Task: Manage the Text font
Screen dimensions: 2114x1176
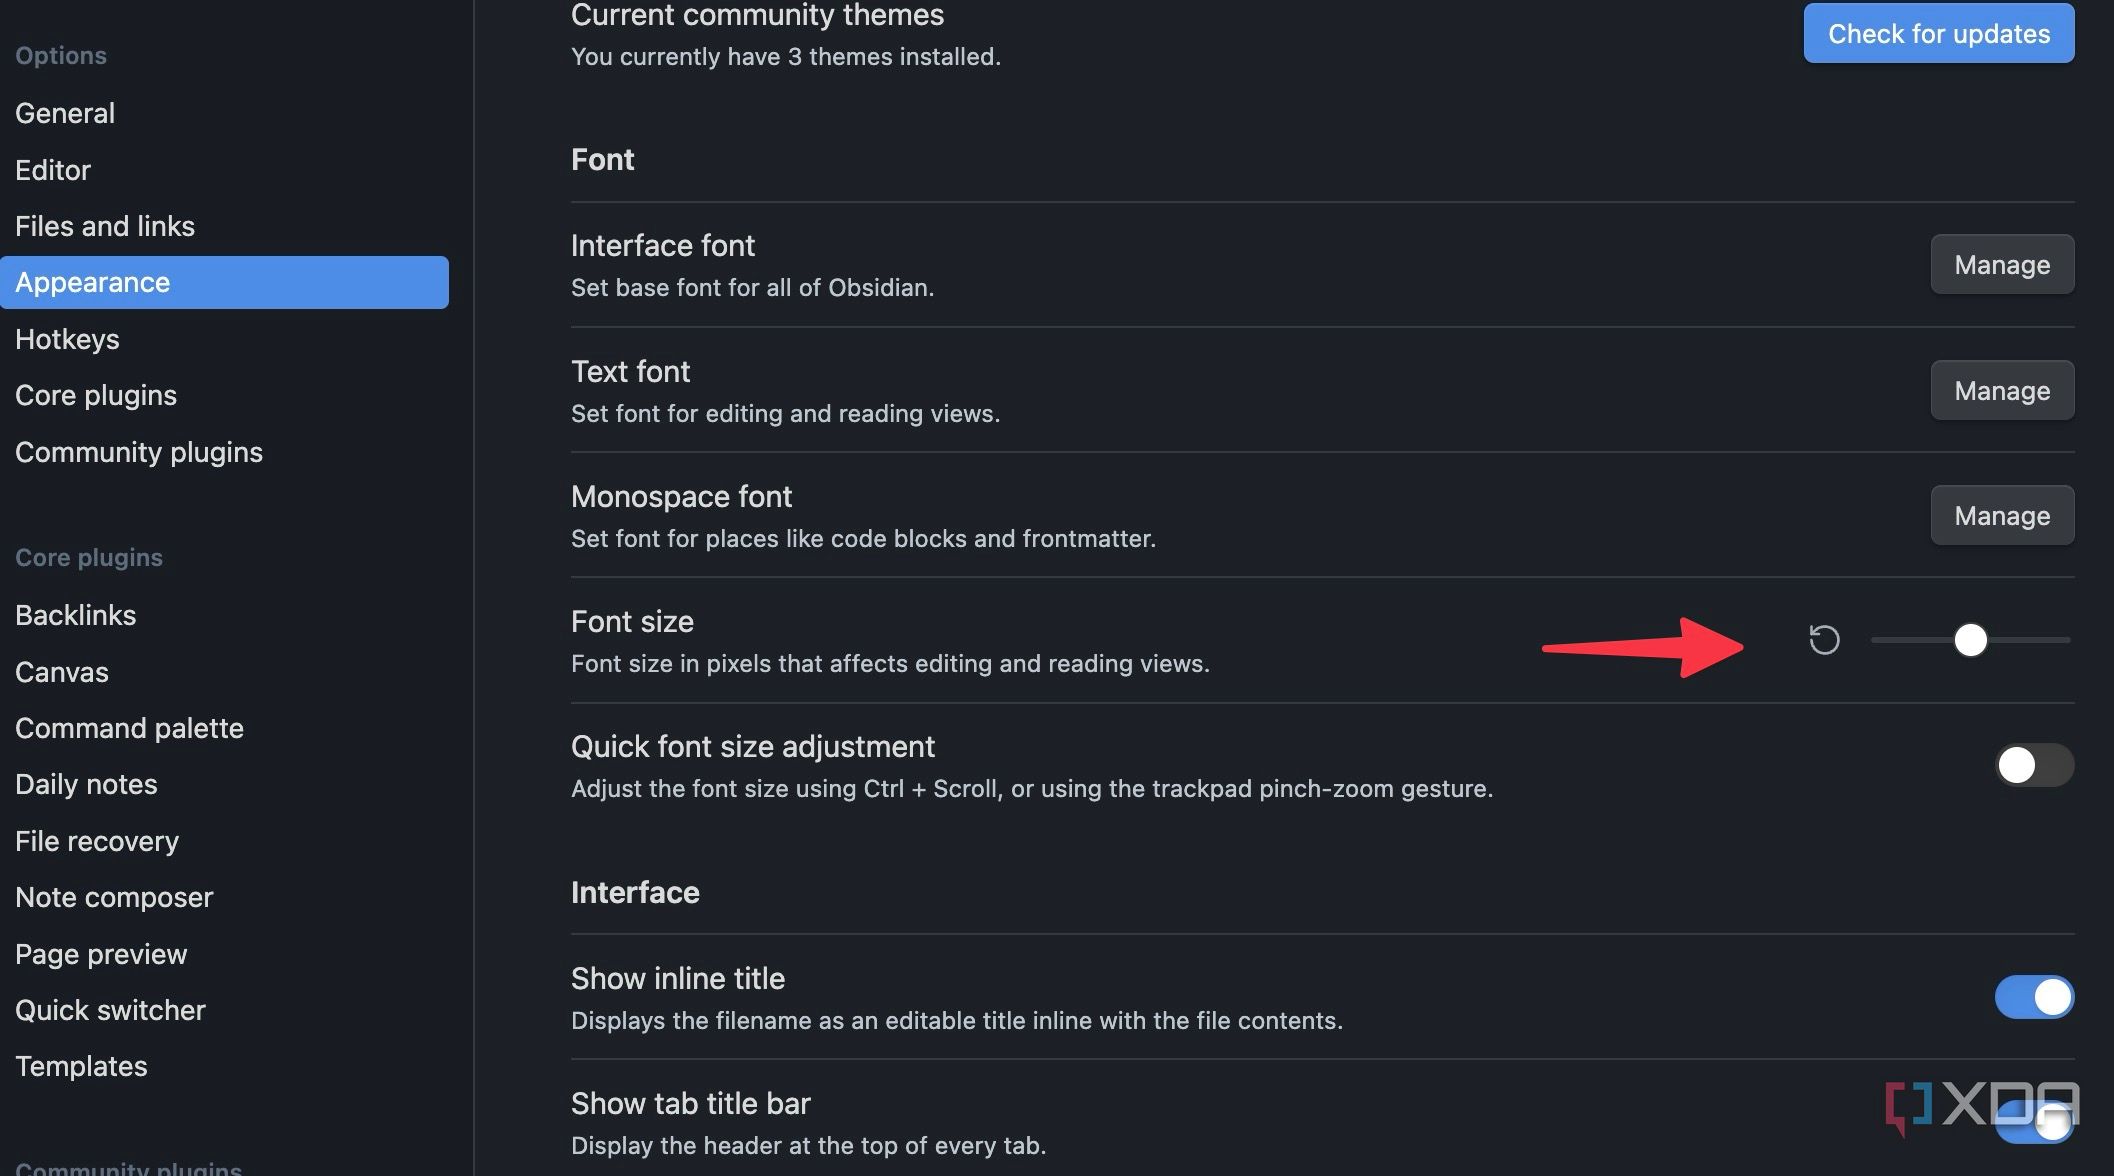Action: (x=2001, y=390)
